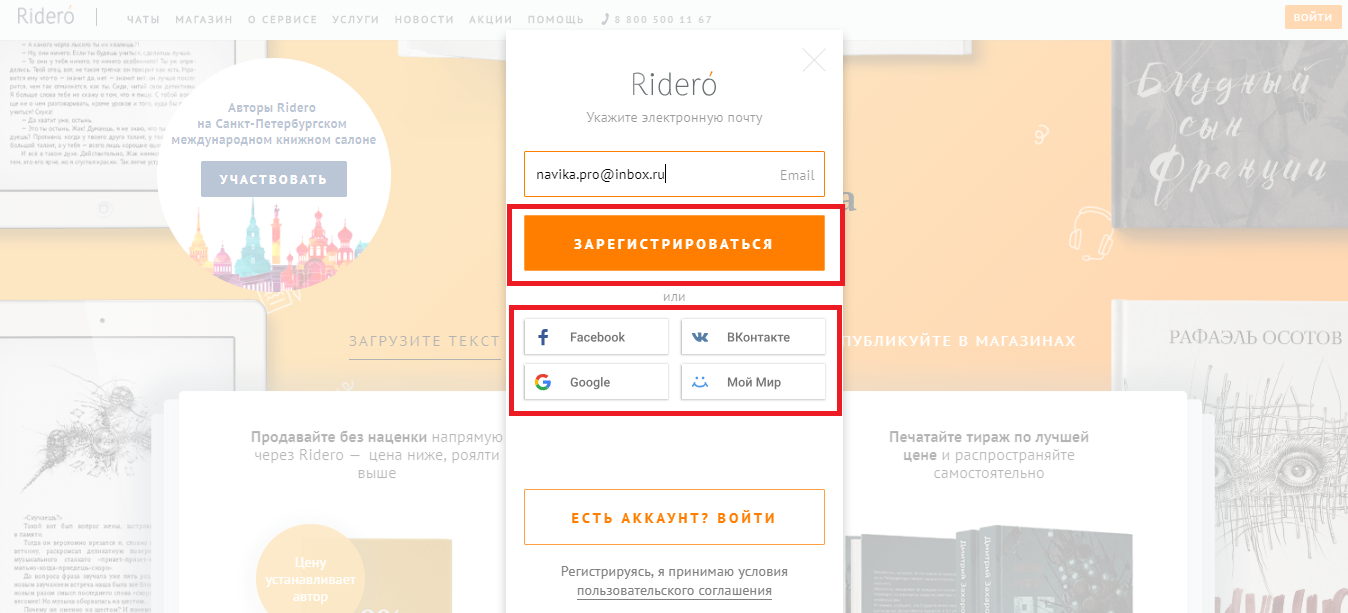Click Есть аккаунт? Войти button

[674, 517]
